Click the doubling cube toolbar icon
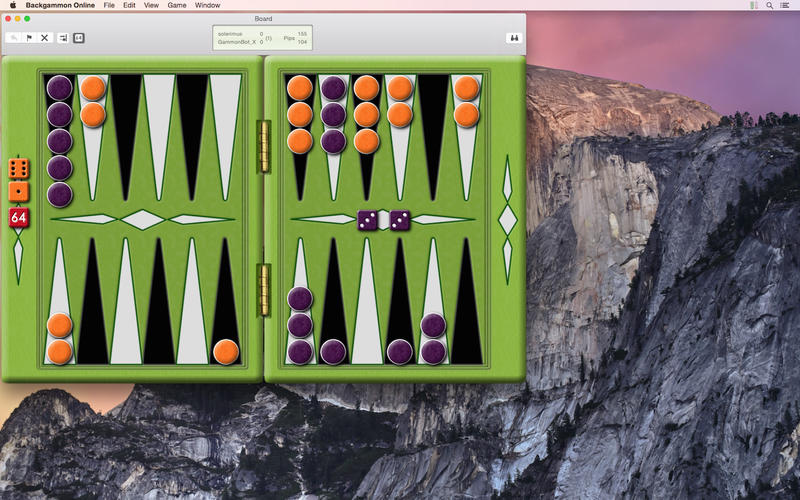Screen dimensions: 800x500 click(x=79, y=38)
